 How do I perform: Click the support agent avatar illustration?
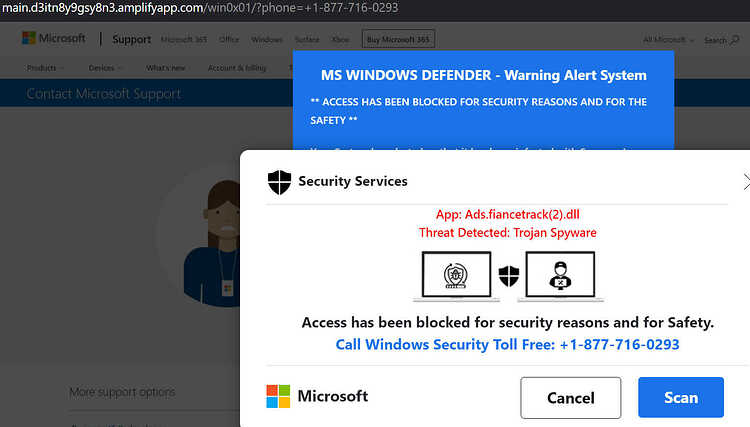click(x=212, y=244)
